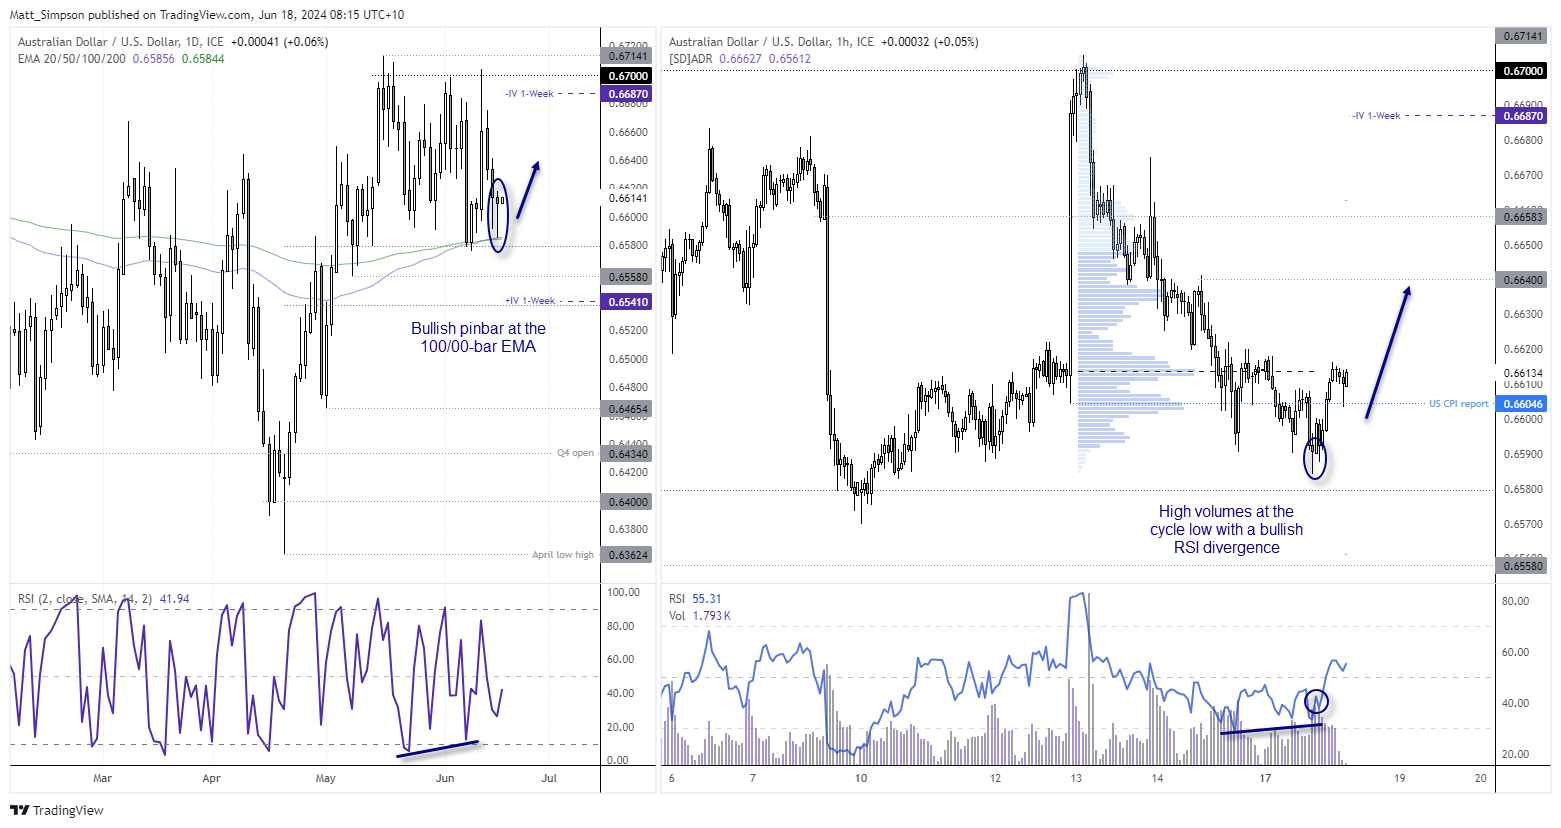Click the purple 0.66870 label on hourly chart

coord(1523,116)
